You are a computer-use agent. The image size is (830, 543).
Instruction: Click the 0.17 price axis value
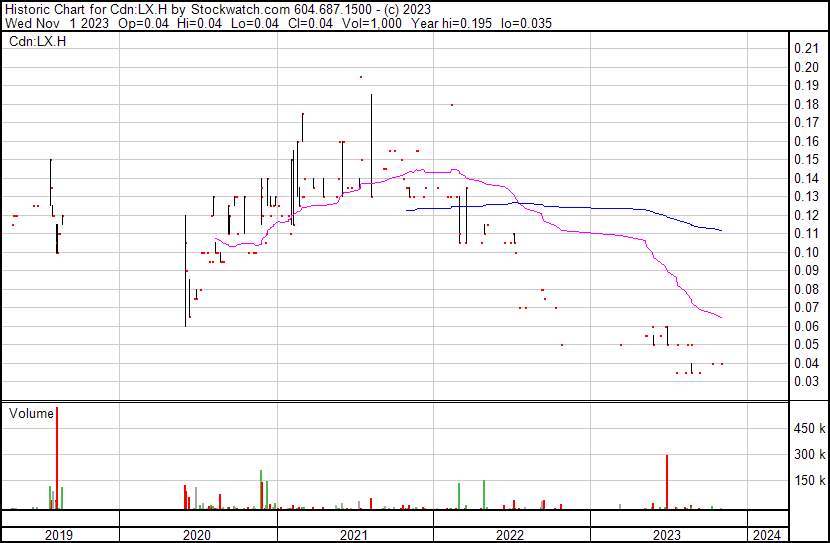pyautogui.click(x=807, y=122)
